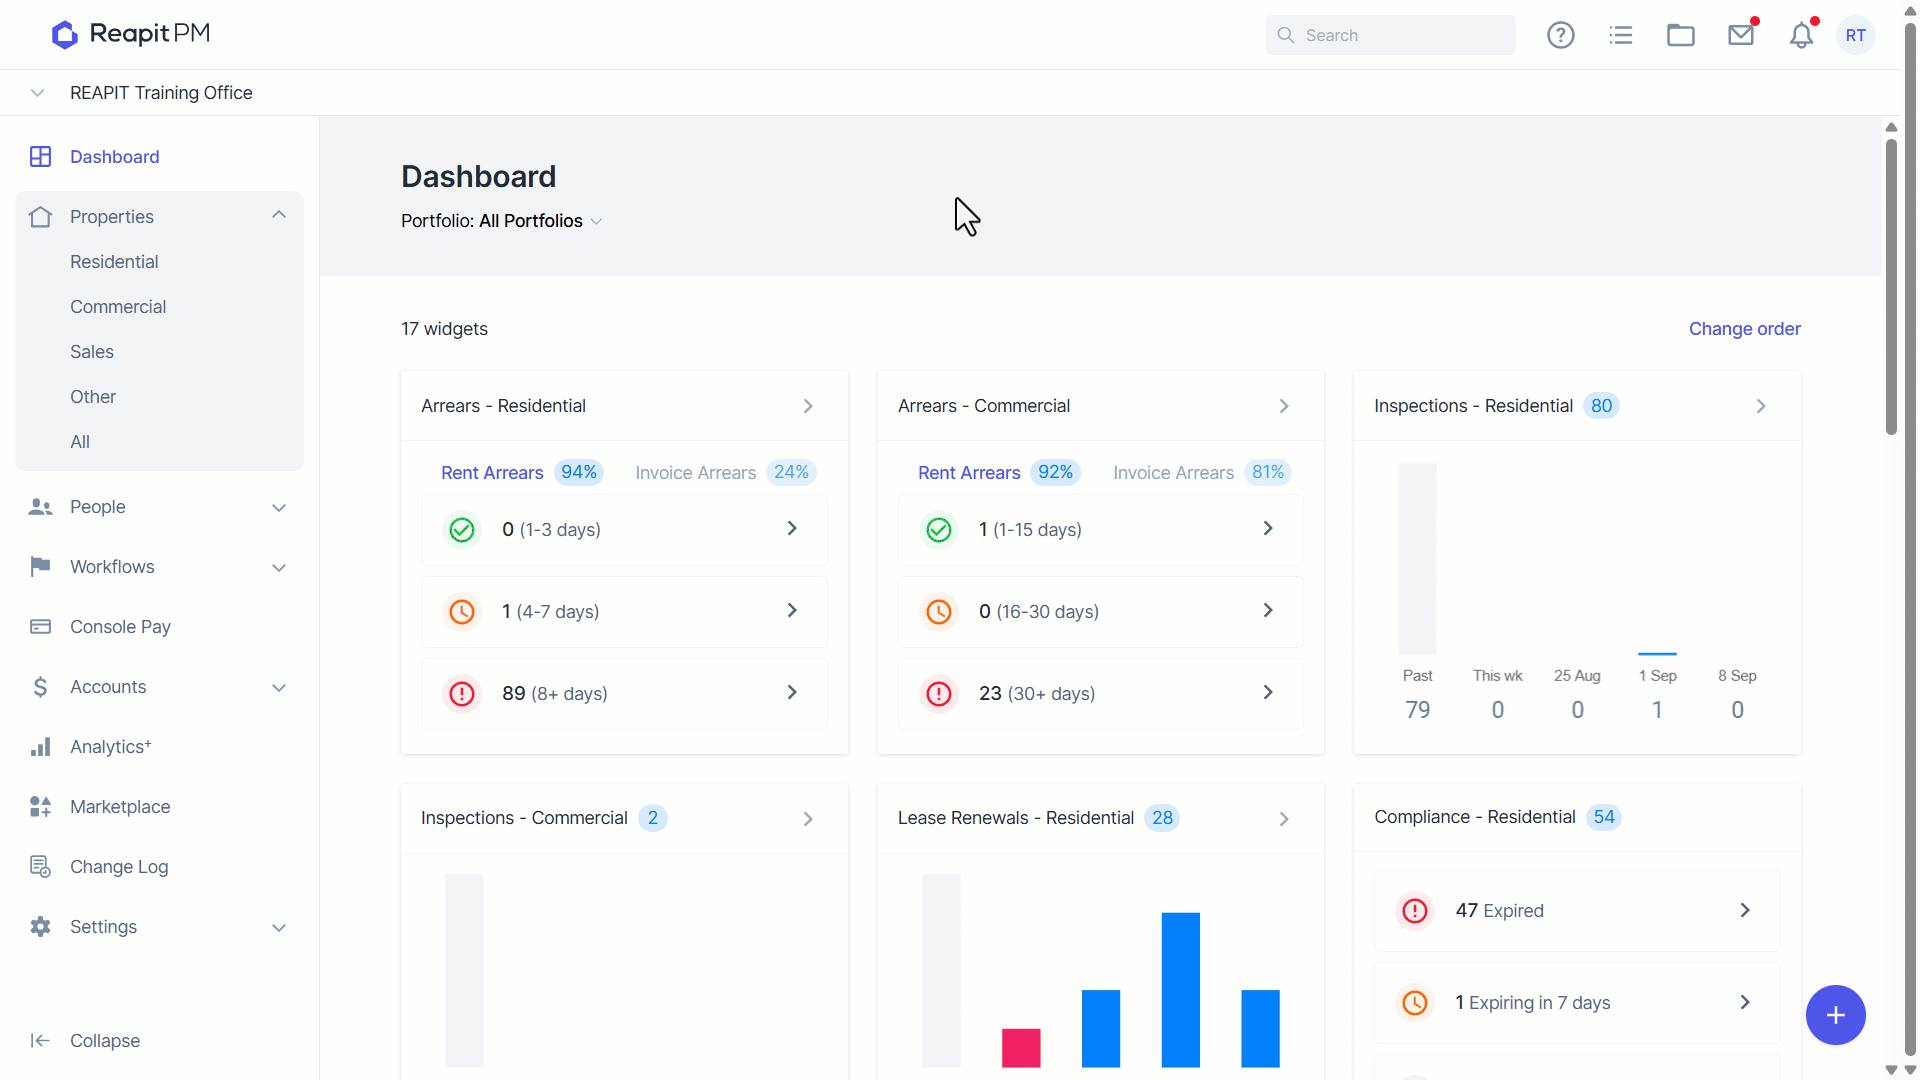Select Rent Arrears tab in Arrears - Commercial
This screenshot has width=1920, height=1080.
click(969, 473)
